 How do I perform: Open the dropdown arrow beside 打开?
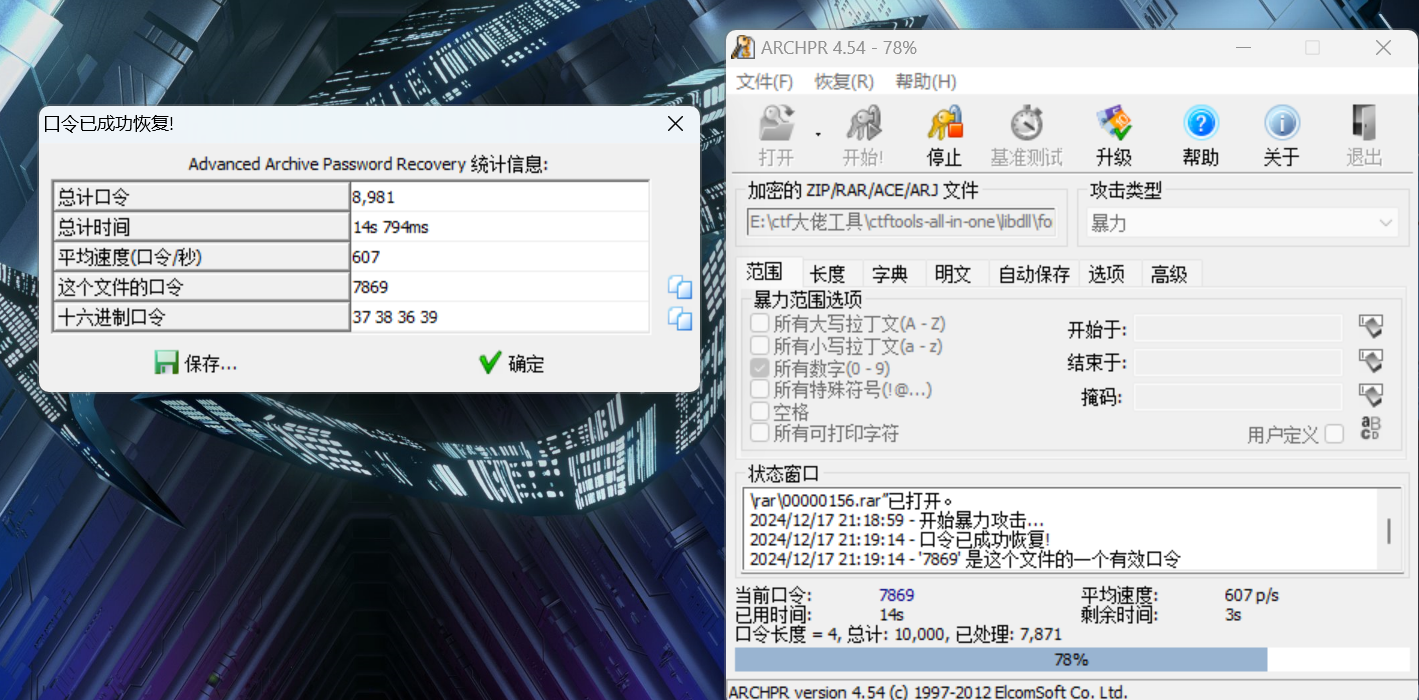817,134
